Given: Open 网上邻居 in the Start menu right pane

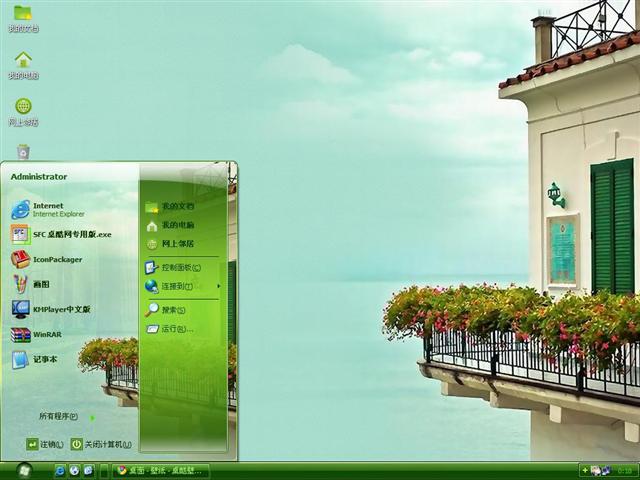Looking at the screenshot, I should pos(169,244).
